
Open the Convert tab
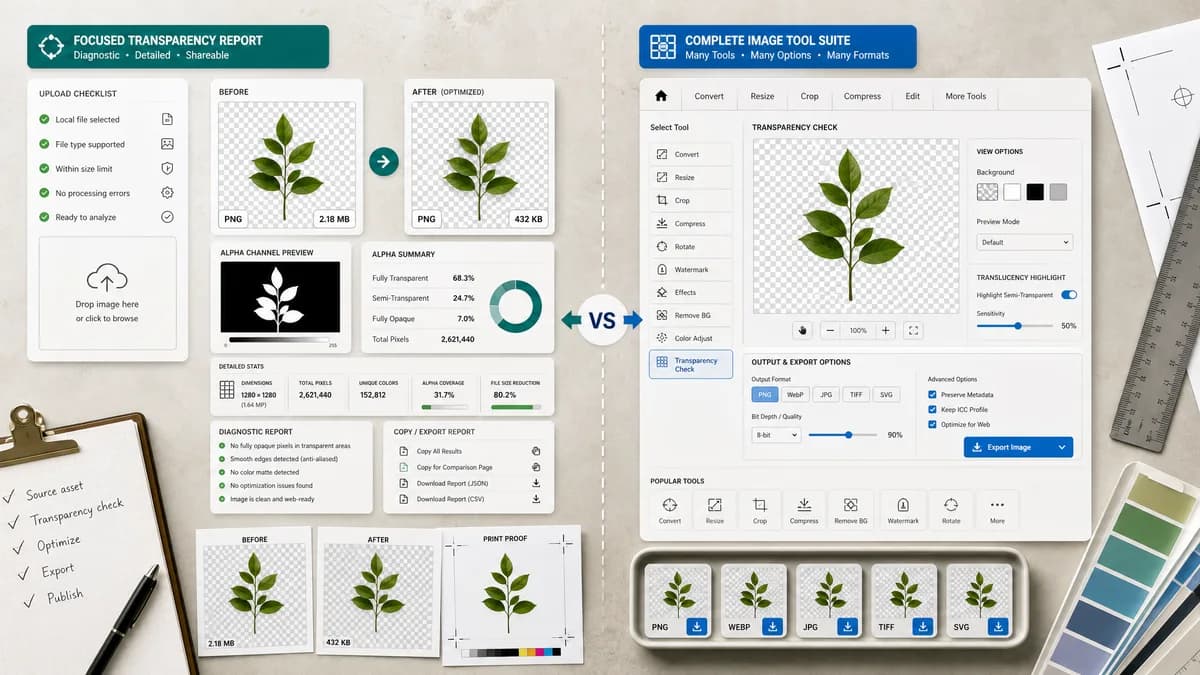coord(709,96)
